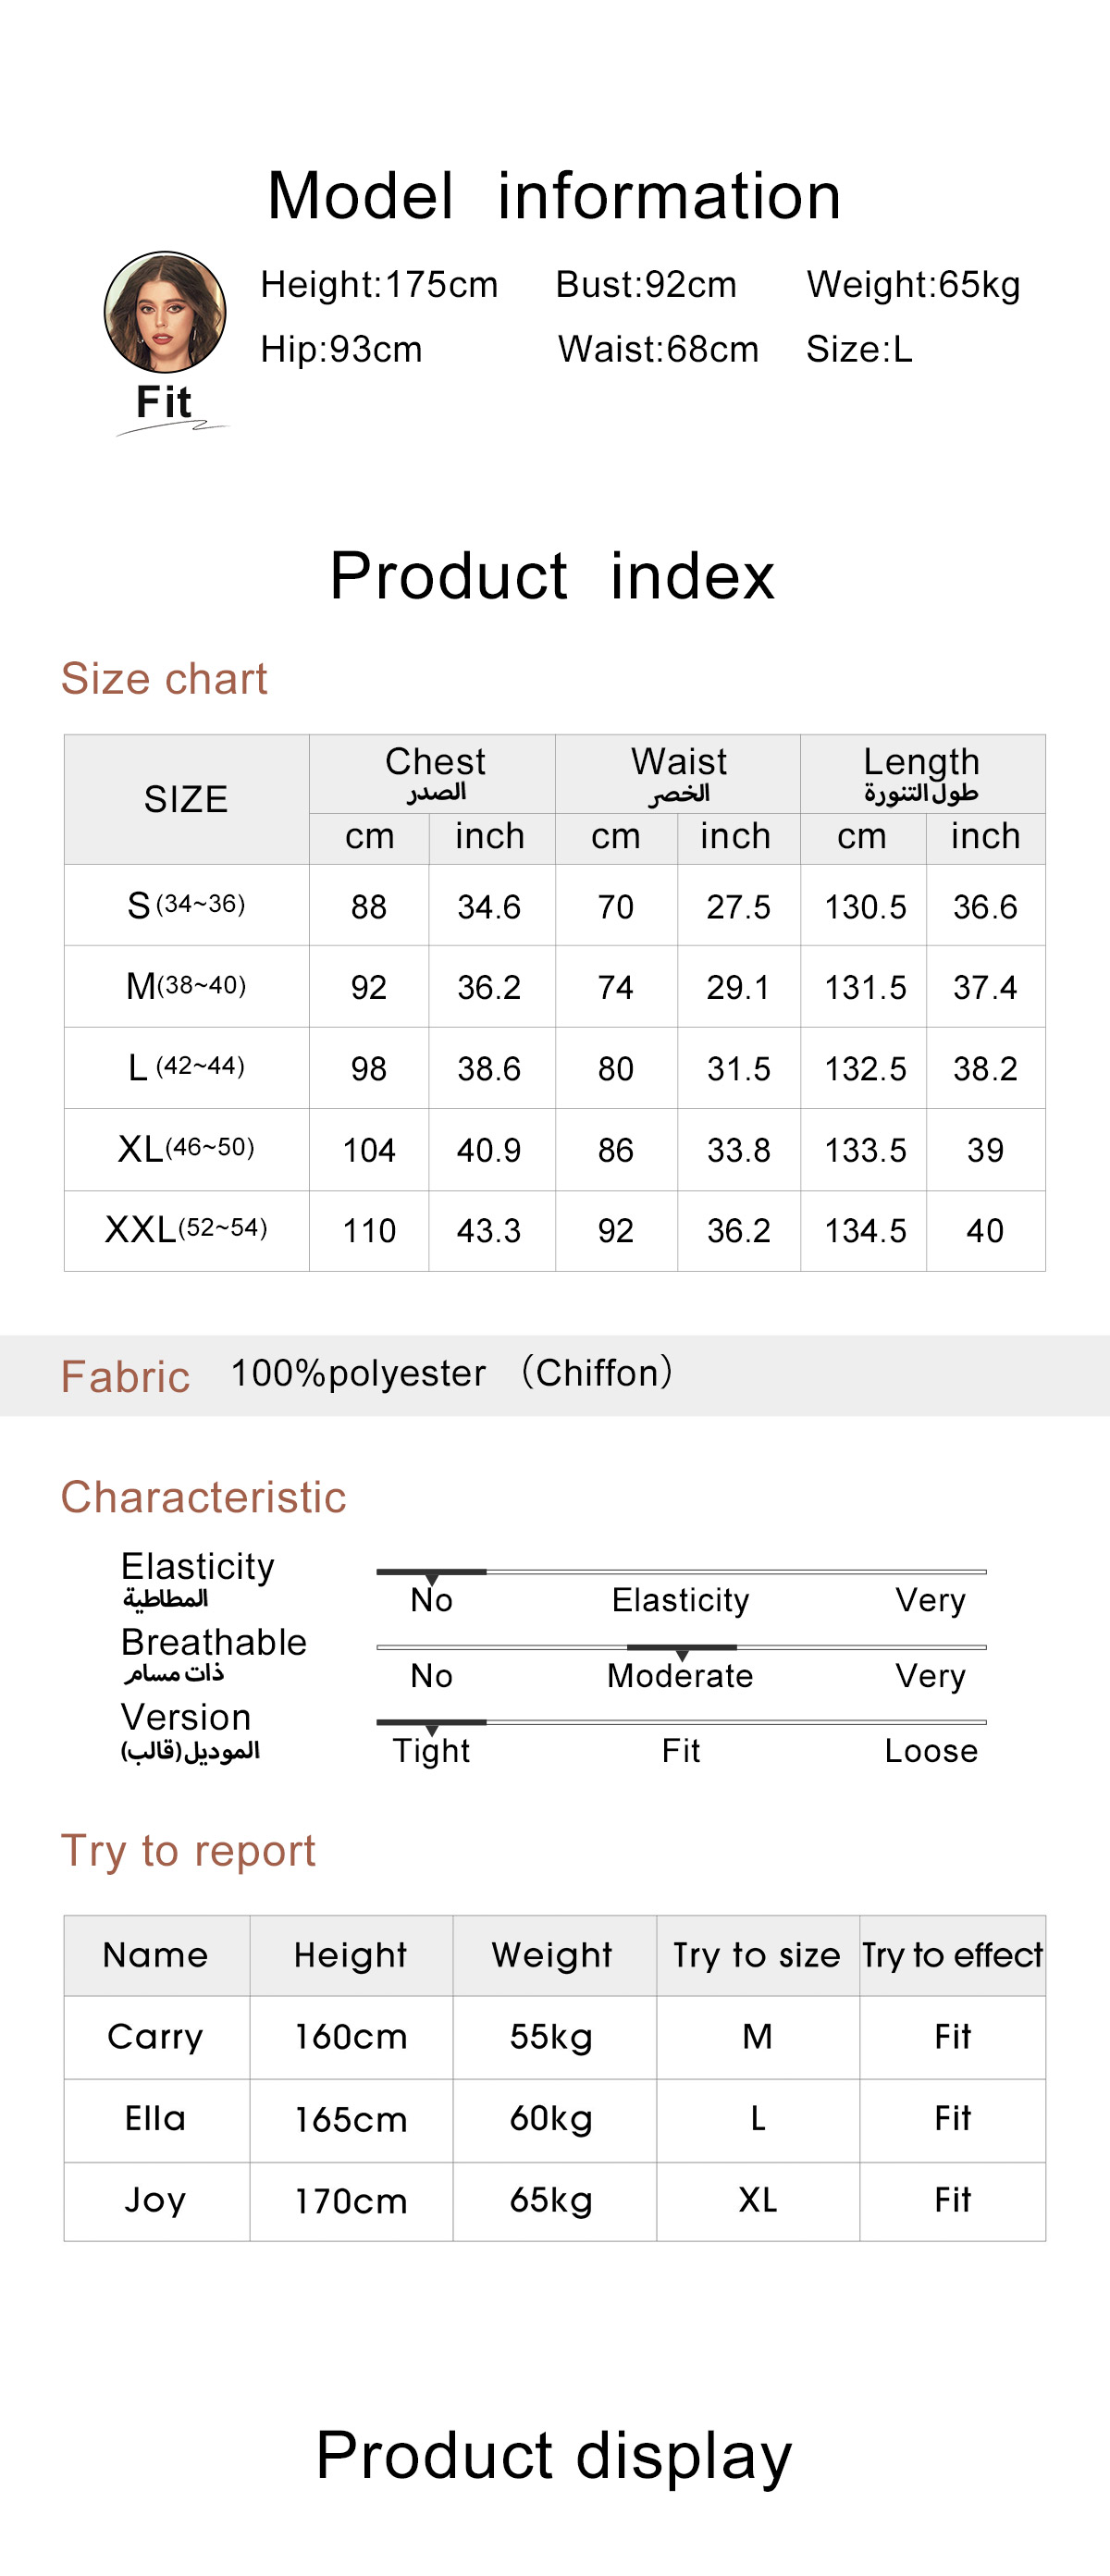
Task: Click the Fabric label in the gray bar
Action: [x=126, y=1377]
